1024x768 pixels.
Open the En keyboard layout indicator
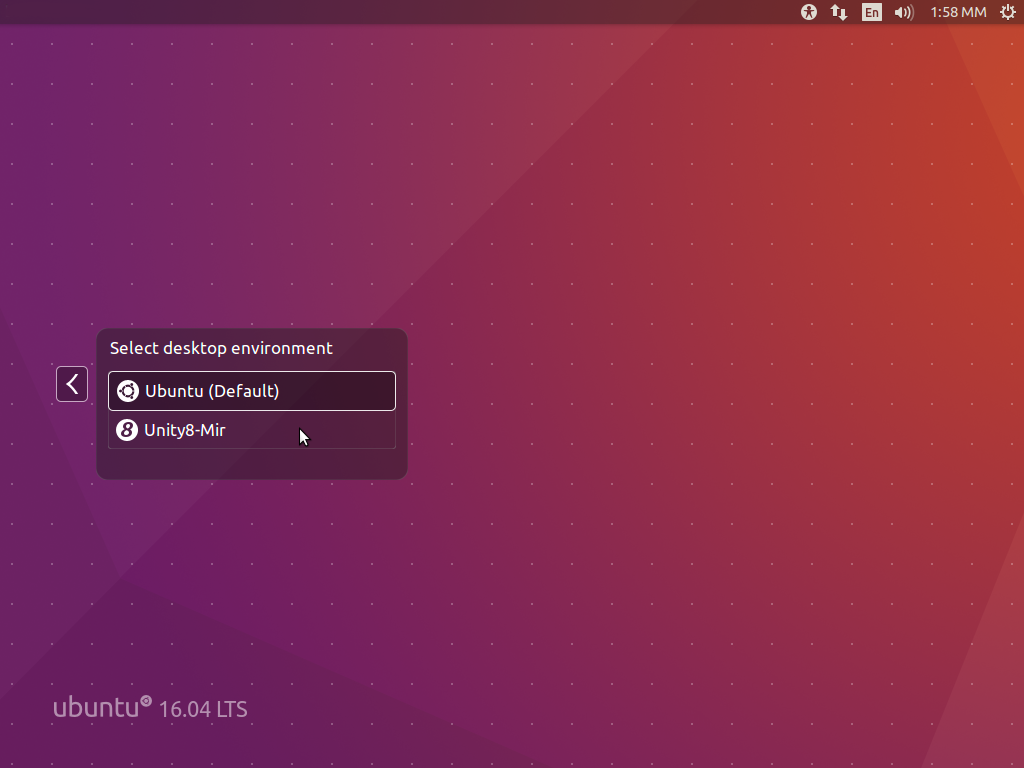(x=871, y=12)
